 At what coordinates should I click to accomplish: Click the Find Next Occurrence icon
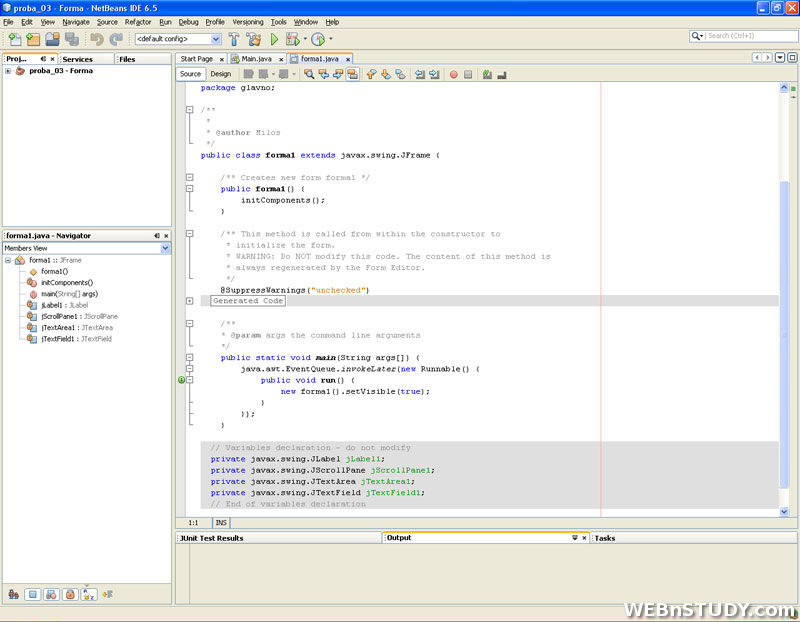(x=338, y=74)
